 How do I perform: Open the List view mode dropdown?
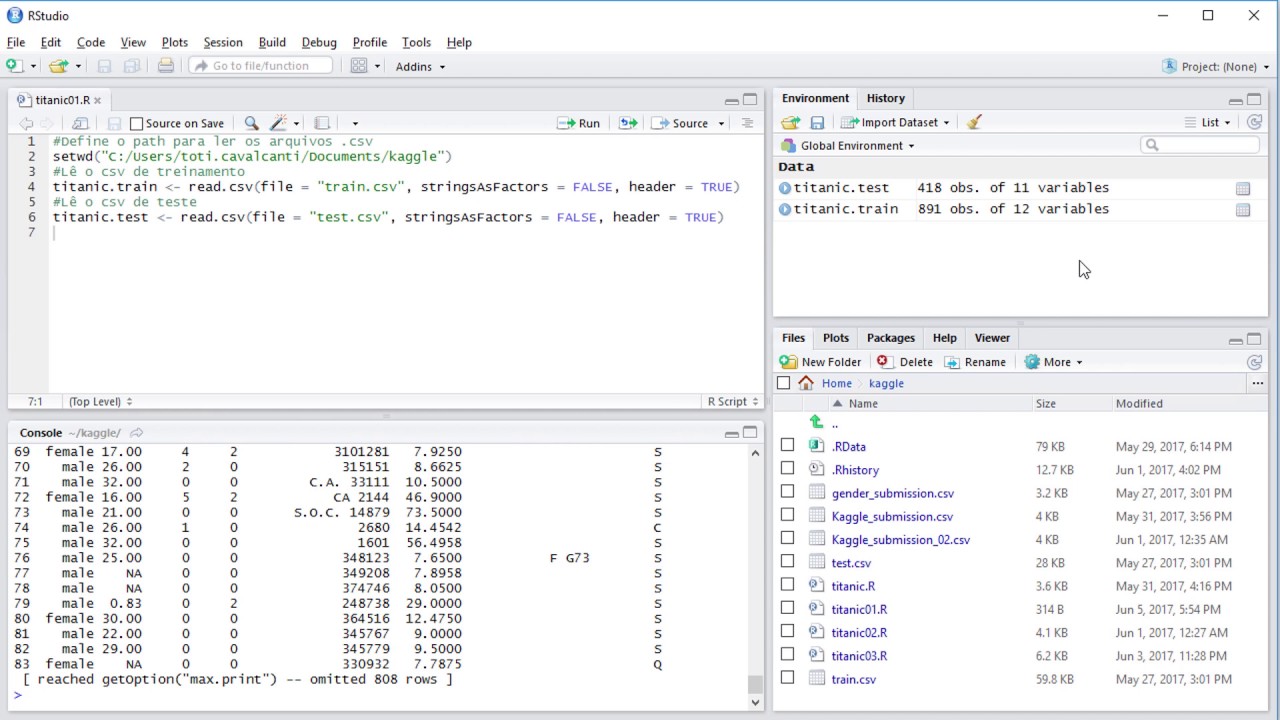(1207, 122)
